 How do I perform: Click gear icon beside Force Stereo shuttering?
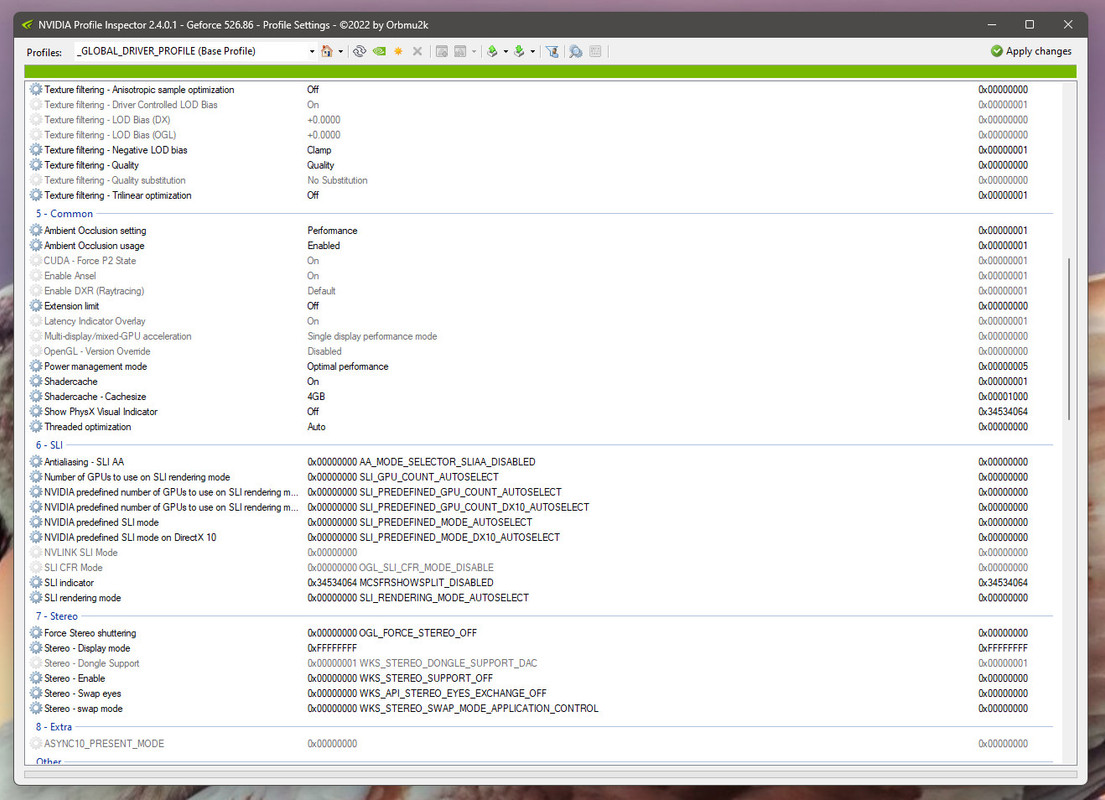[x=36, y=633]
